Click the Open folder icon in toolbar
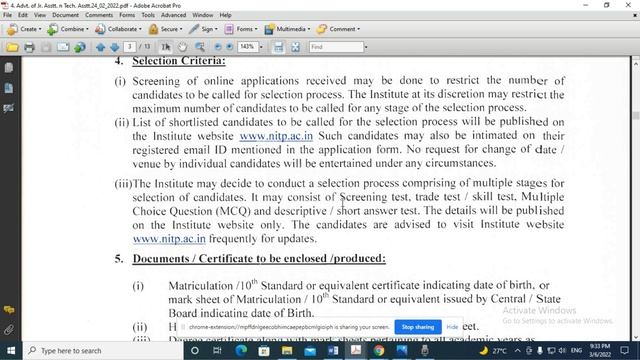 tap(12, 47)
